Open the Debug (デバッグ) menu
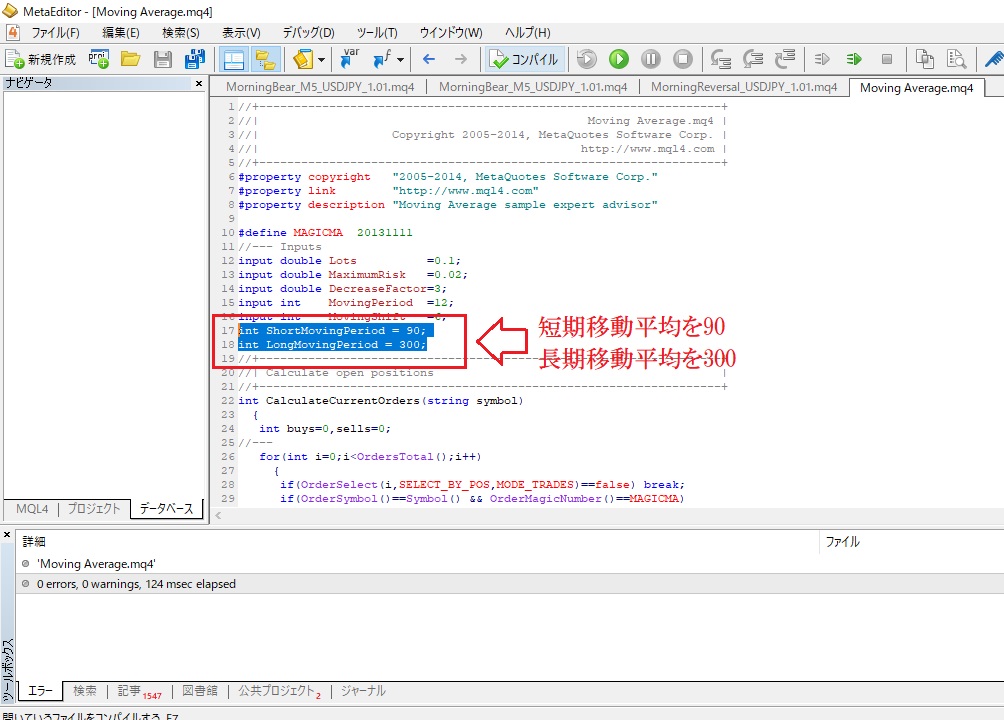Image resolution: width=1004 pixels, height=720 pixels. (x=309, y=33)
